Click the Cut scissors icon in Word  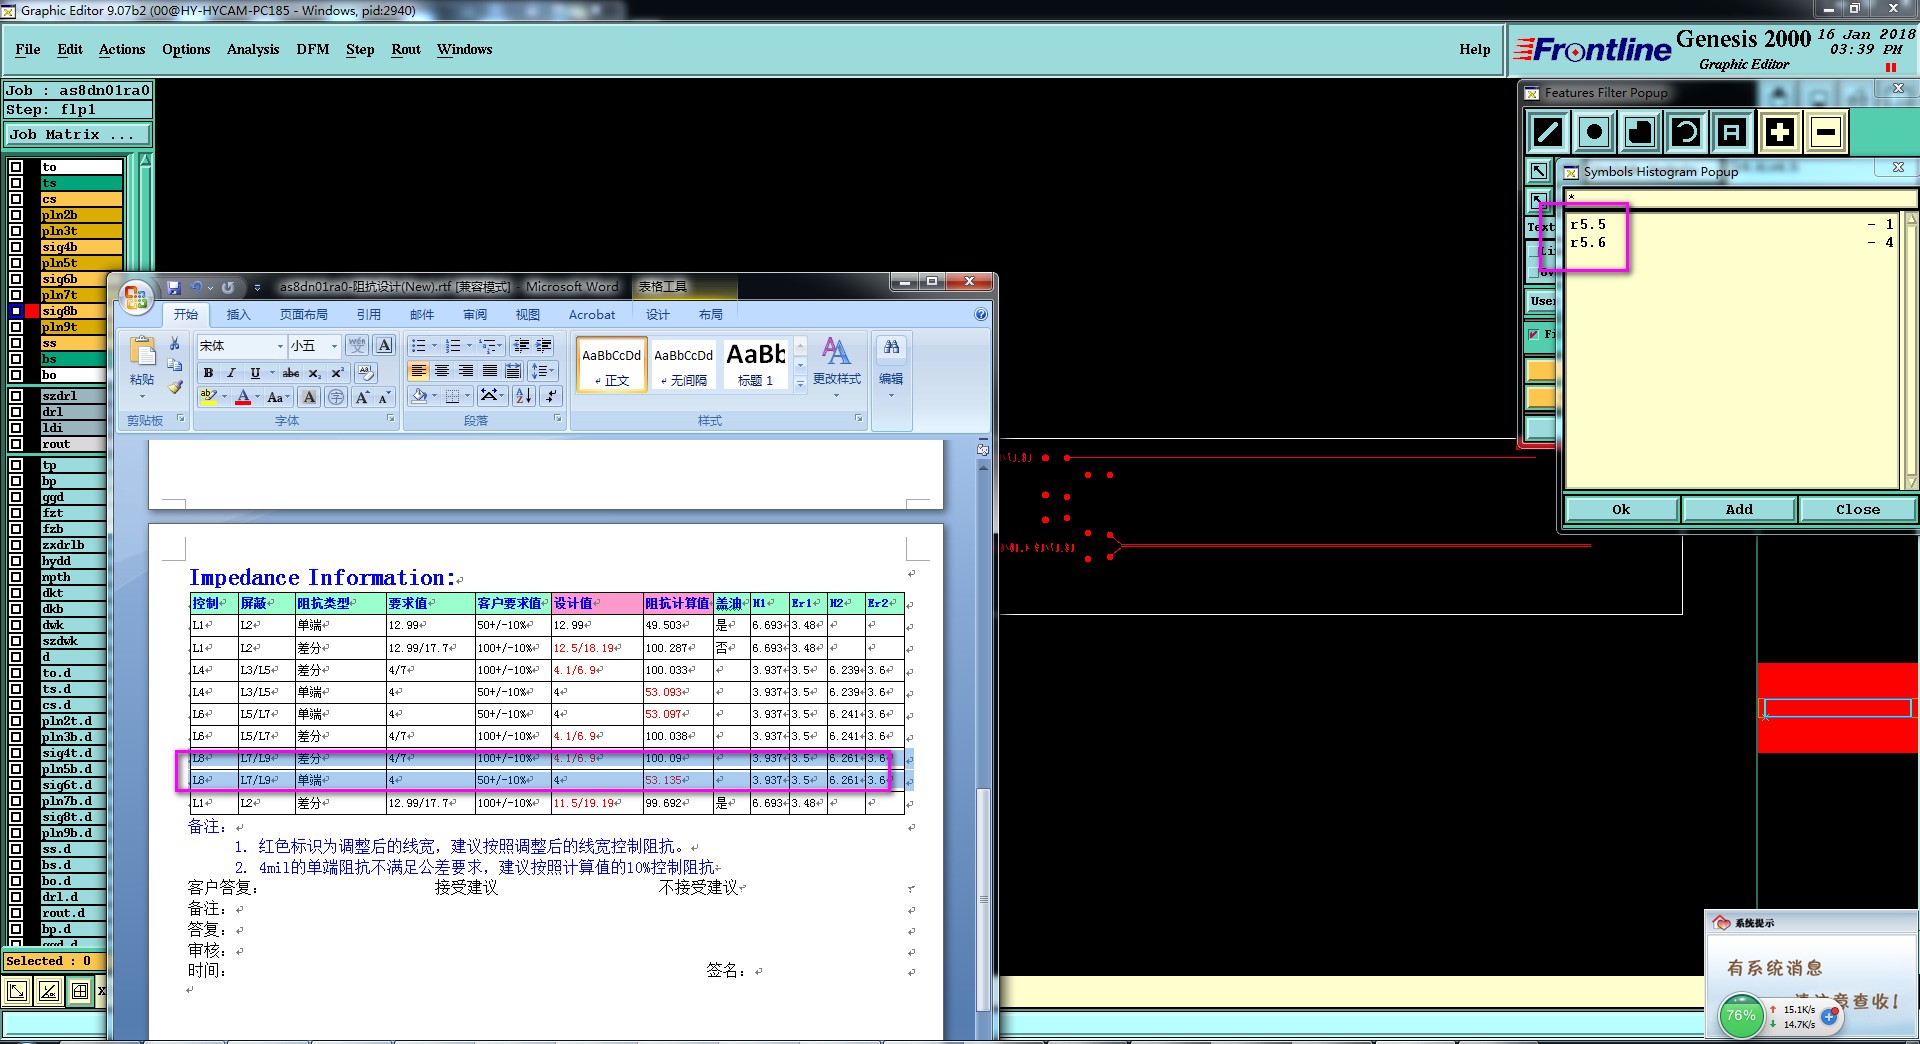click(175, 344)
